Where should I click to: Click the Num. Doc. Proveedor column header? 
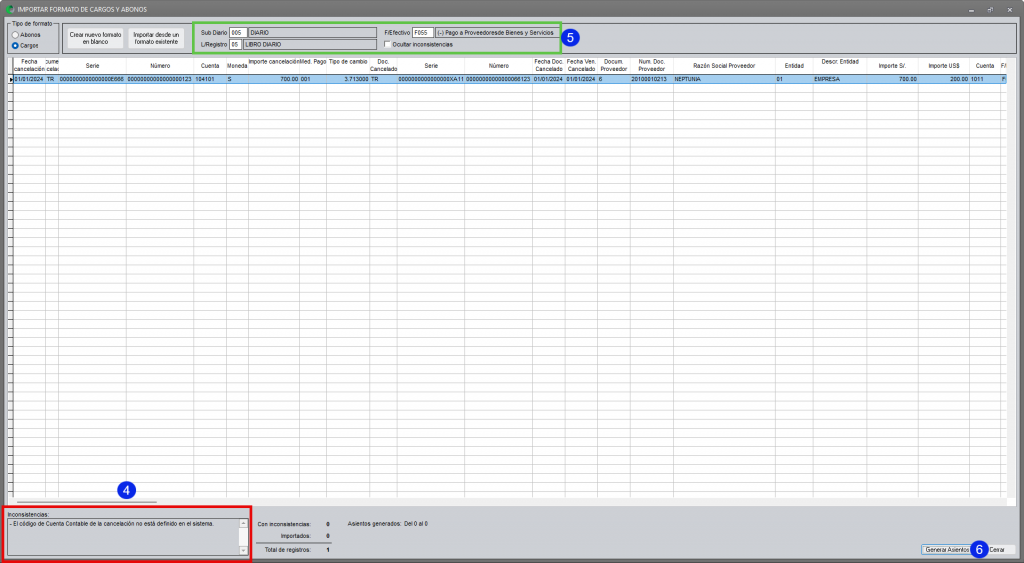coord(652,65)
